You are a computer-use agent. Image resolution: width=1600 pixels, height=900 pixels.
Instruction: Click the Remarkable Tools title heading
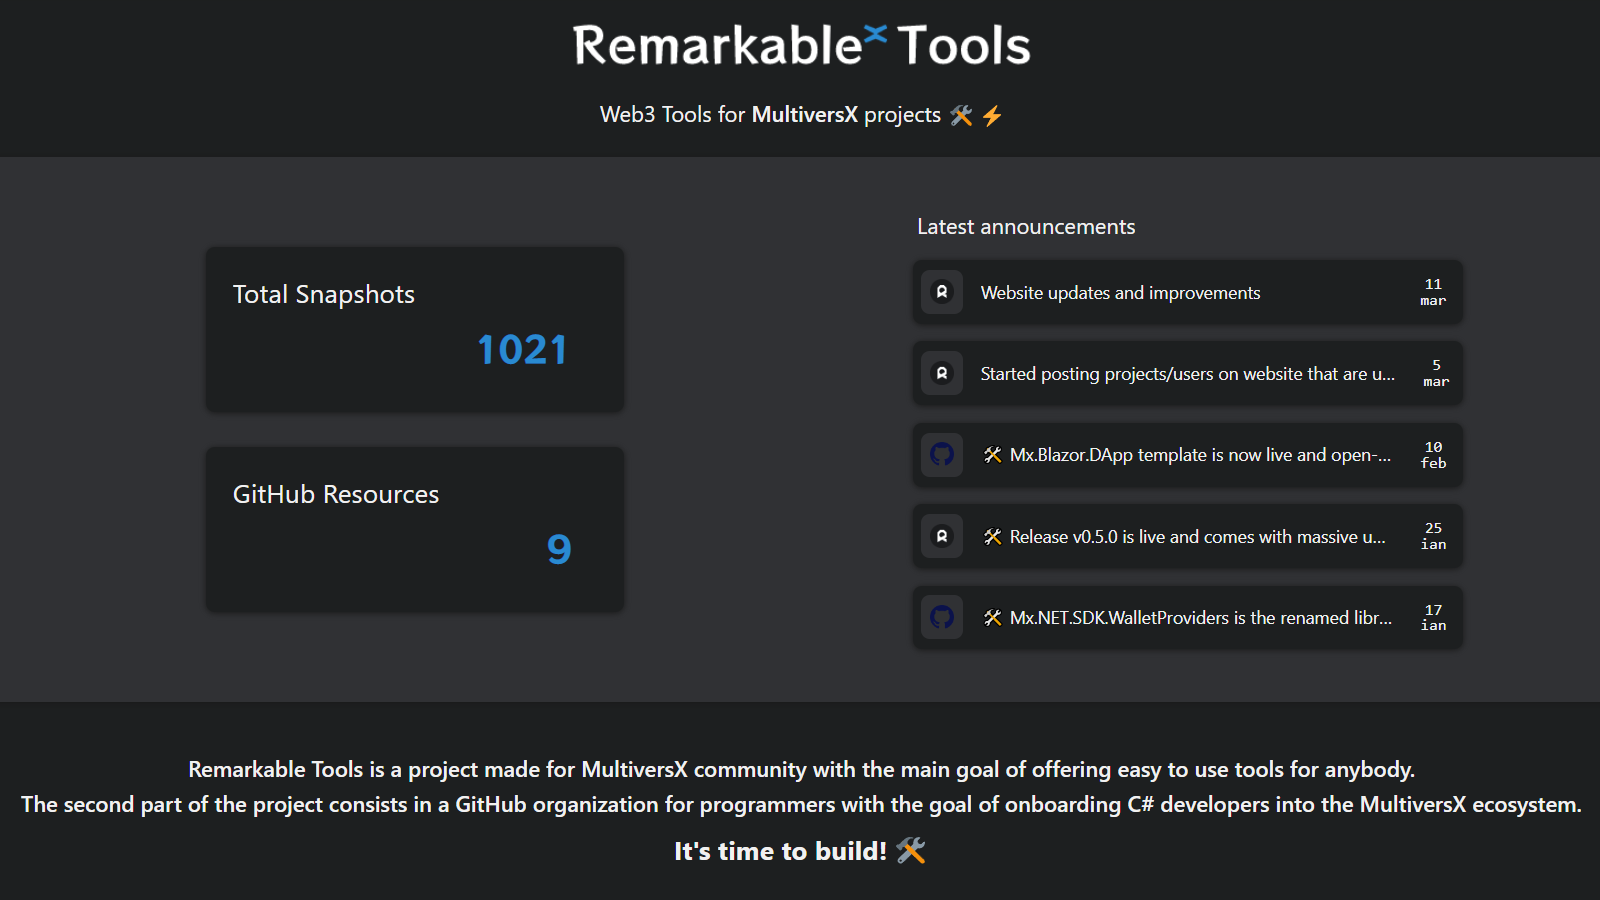click(x=800, y=45)
